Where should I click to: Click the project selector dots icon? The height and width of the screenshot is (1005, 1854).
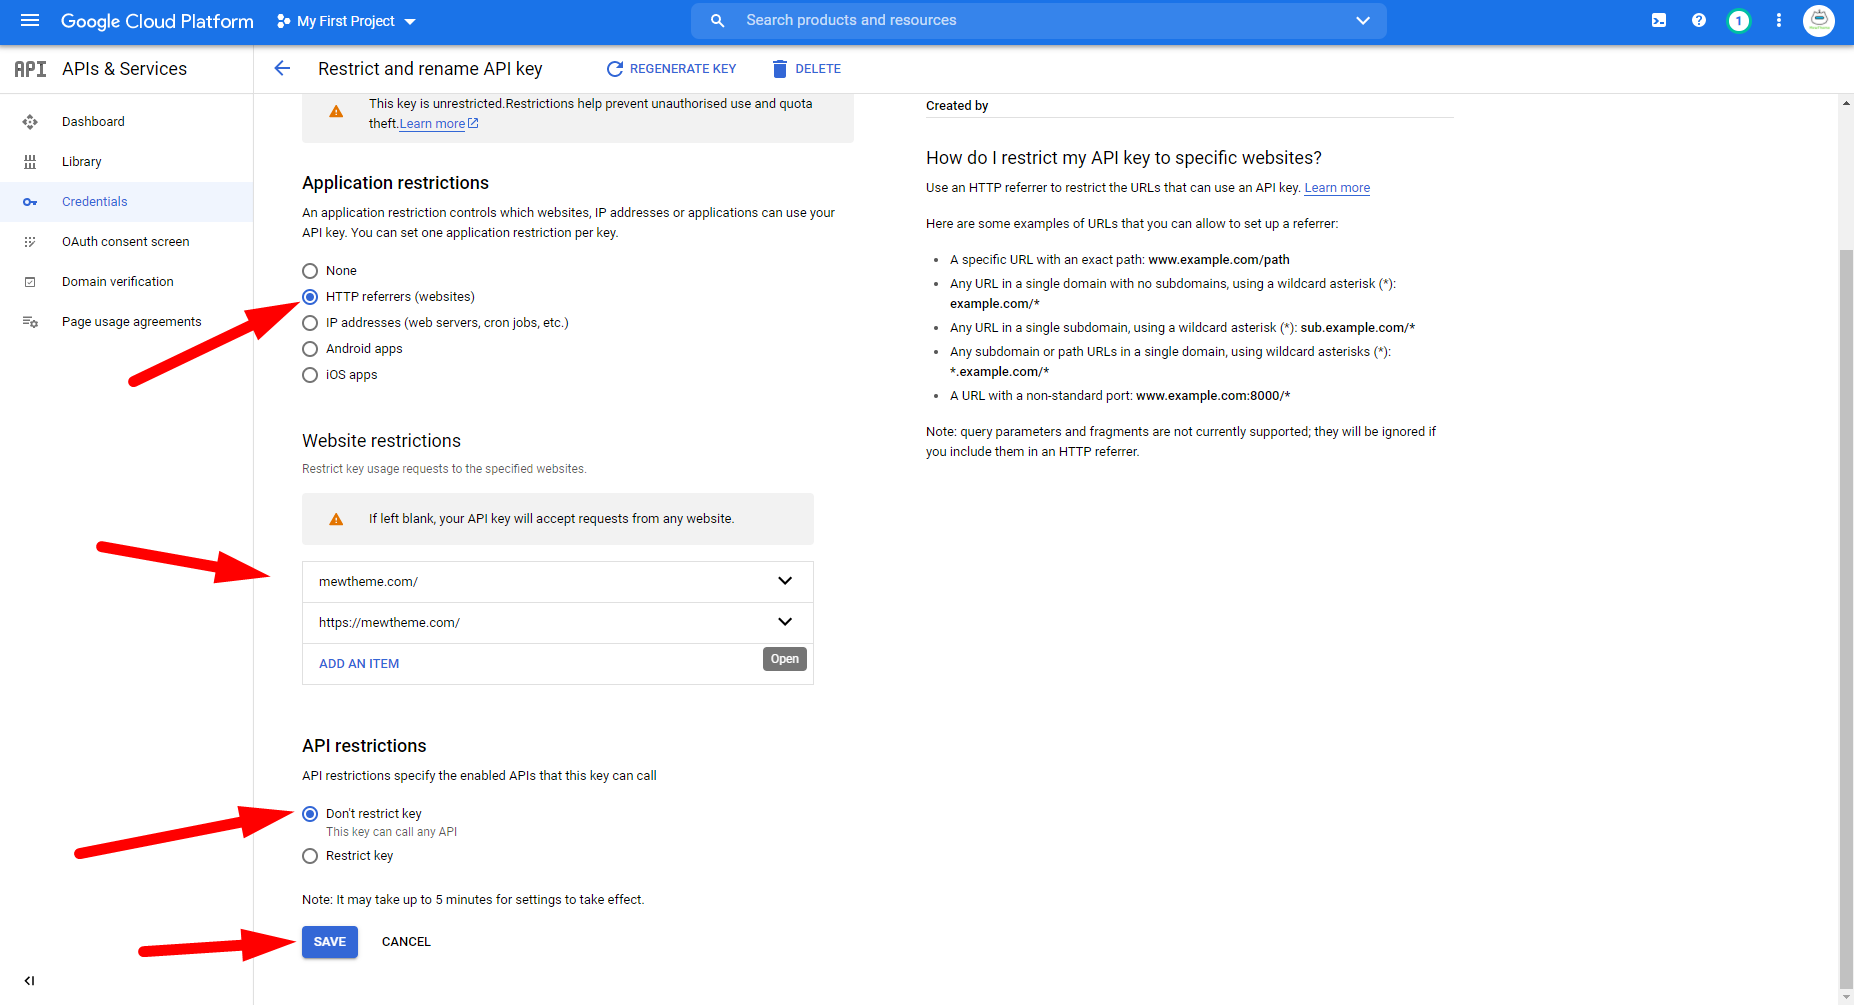pos(284,21)
